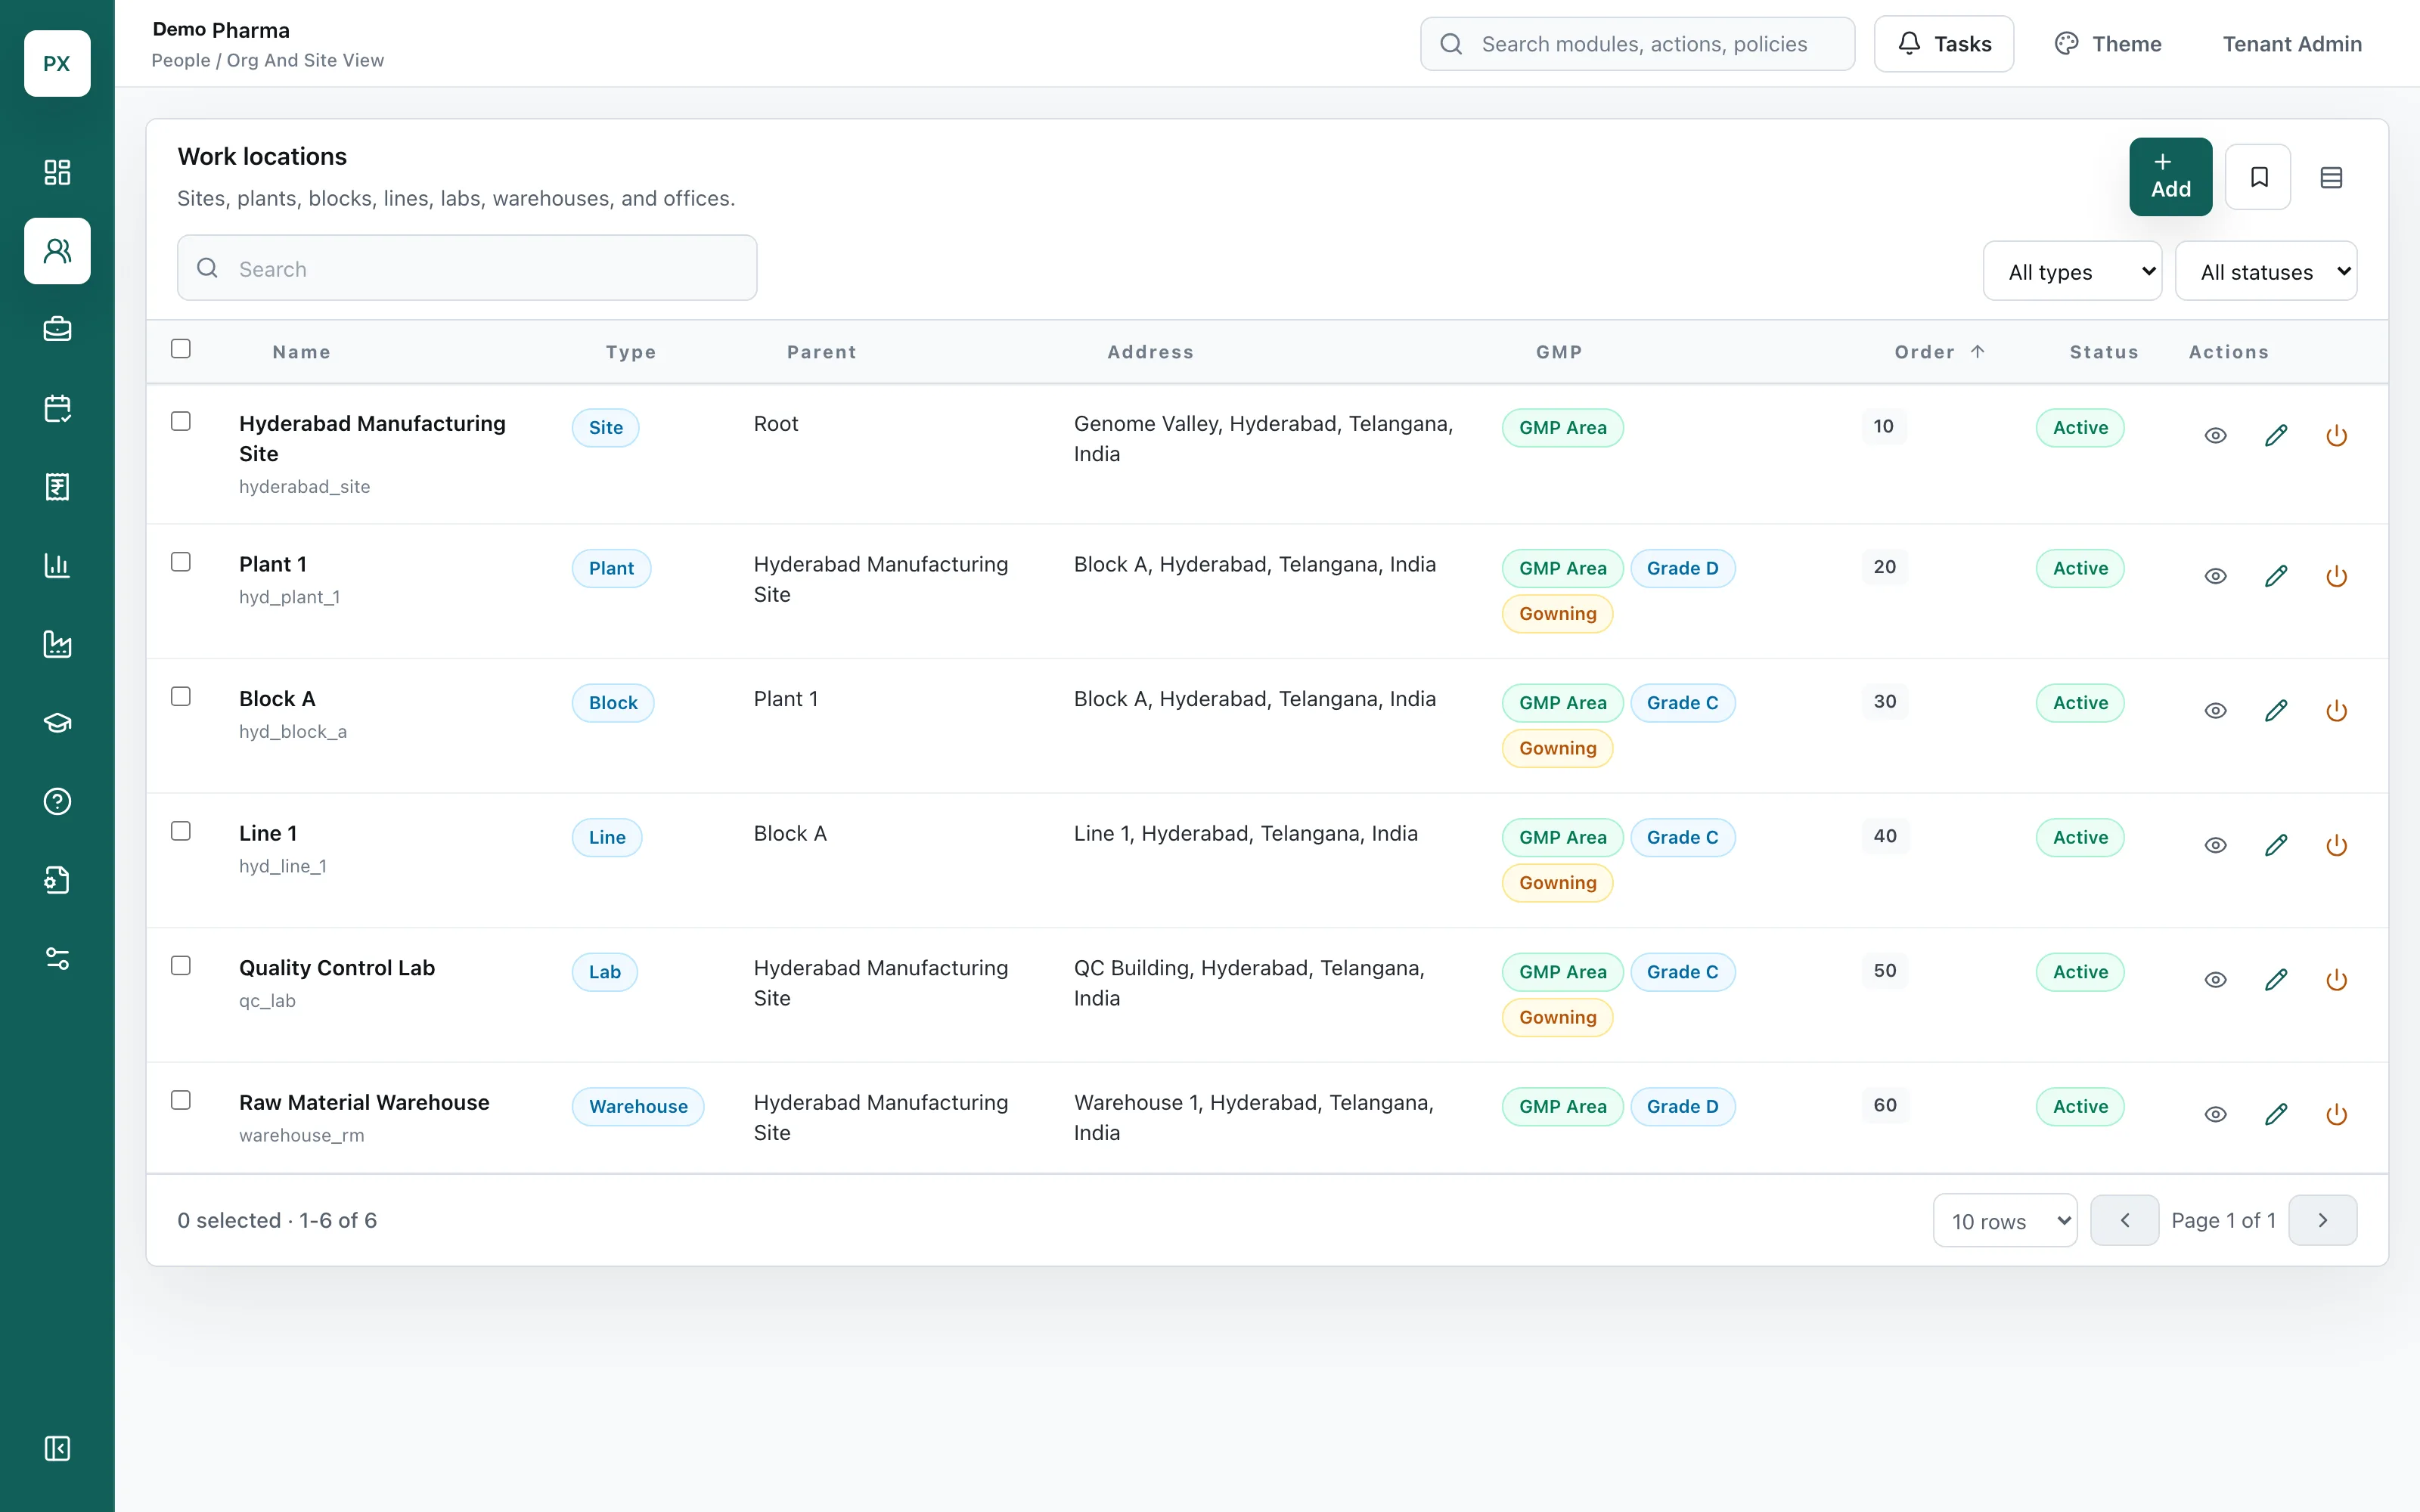The image size is (2420, 1512).
Task: Check the Line 1 row checkbox
Action: tap(181, 831)
